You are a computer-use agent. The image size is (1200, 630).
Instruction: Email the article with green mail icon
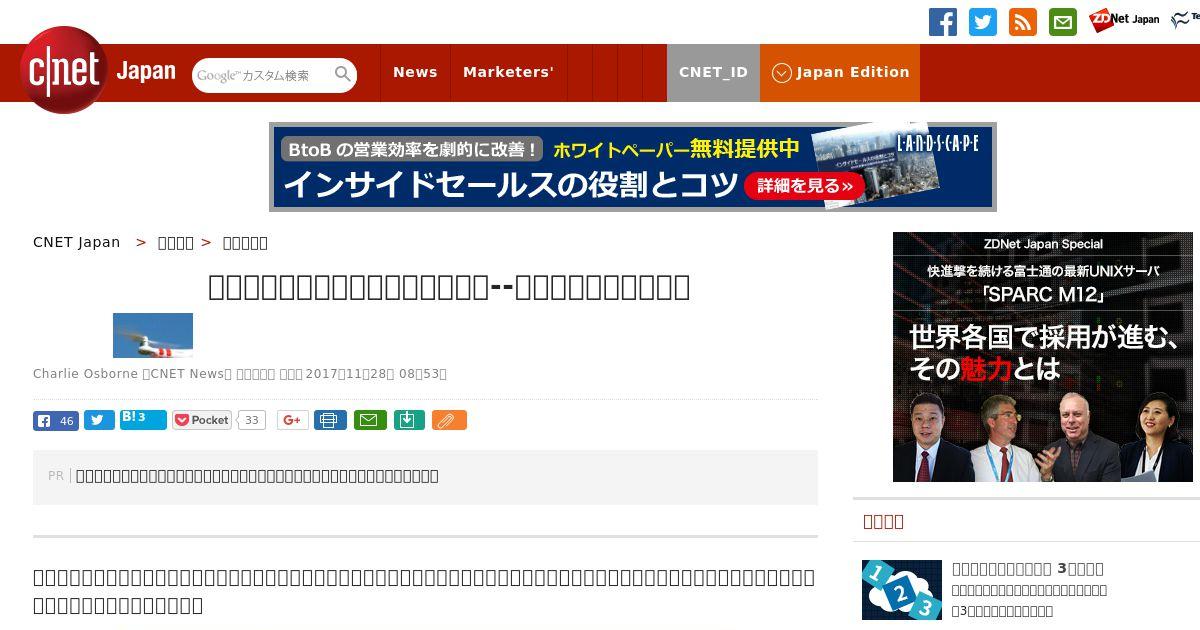pyautogui.click(x=369, y=420)
